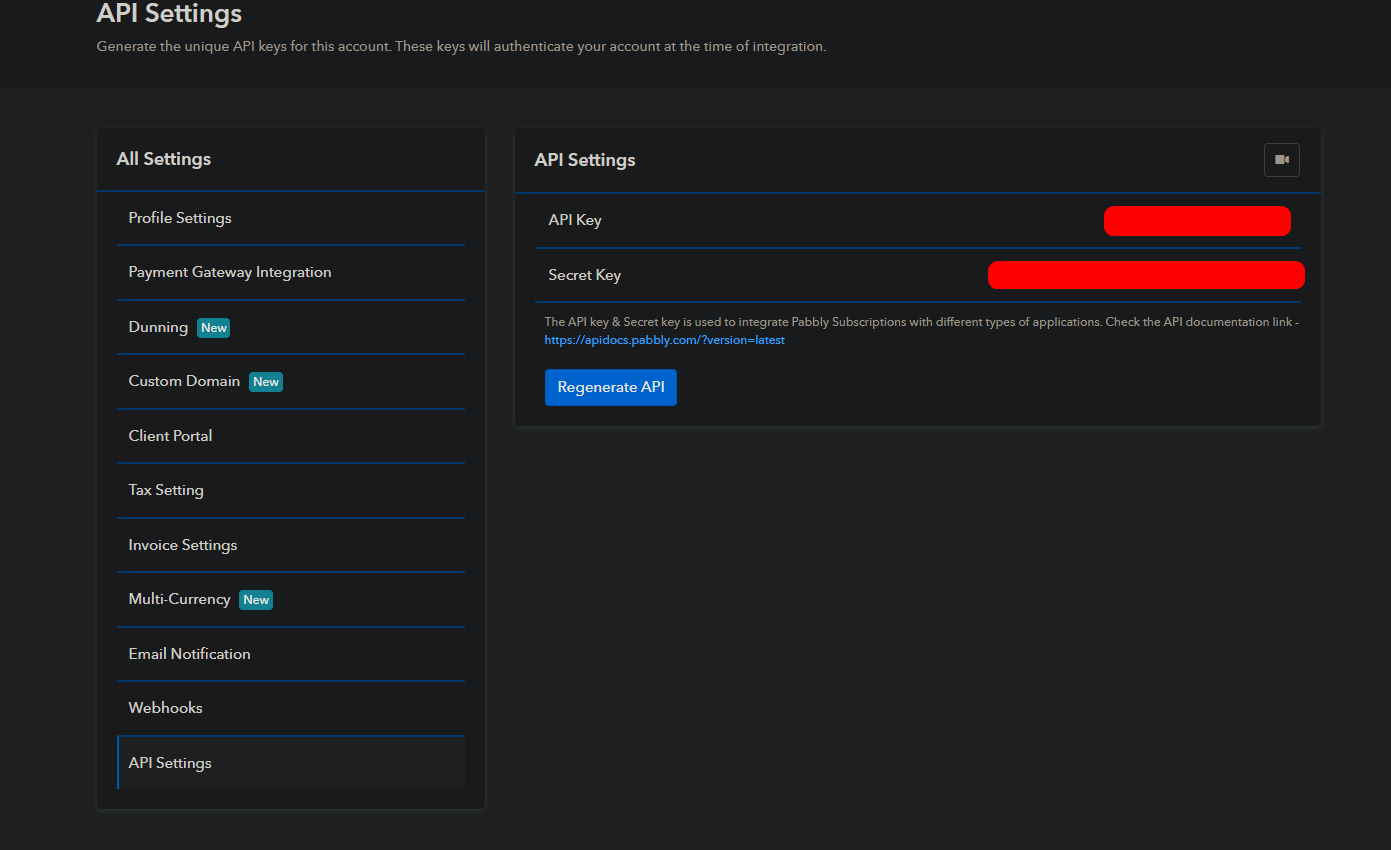Click the API Key label
This screenshot has height=850, width=1391.
[575, 220]
